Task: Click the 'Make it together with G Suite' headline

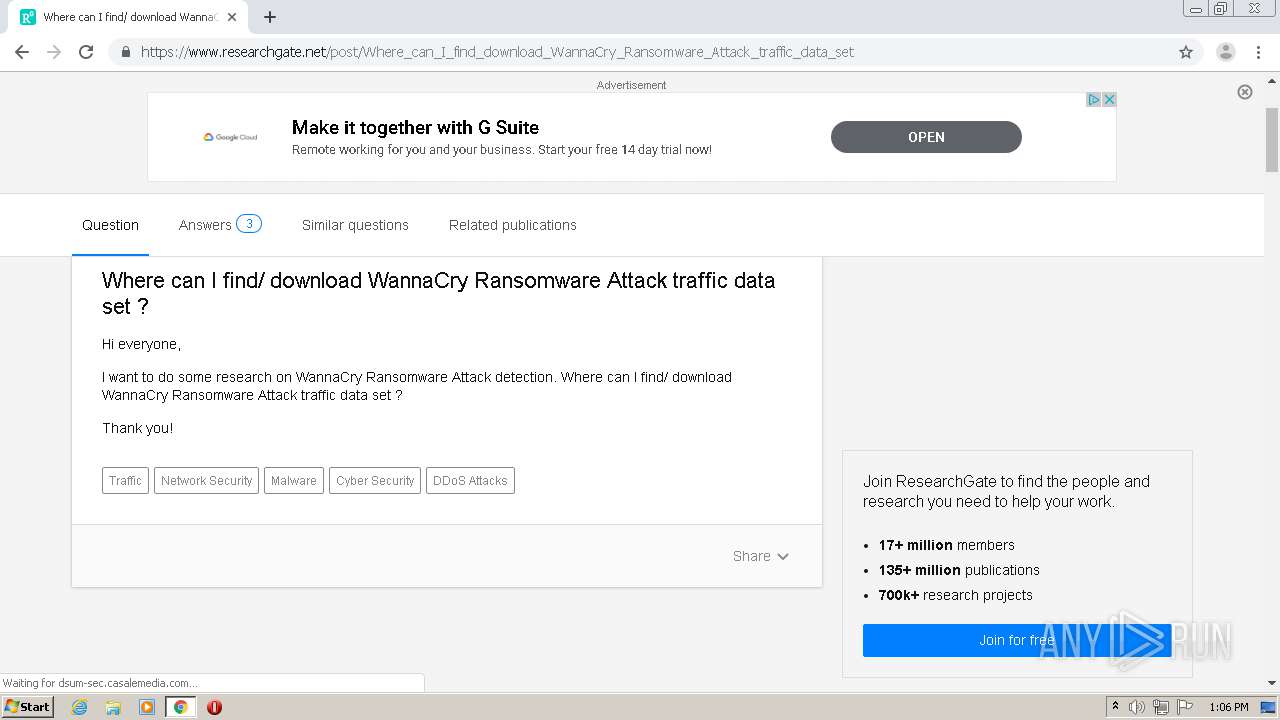Action: 415,127
